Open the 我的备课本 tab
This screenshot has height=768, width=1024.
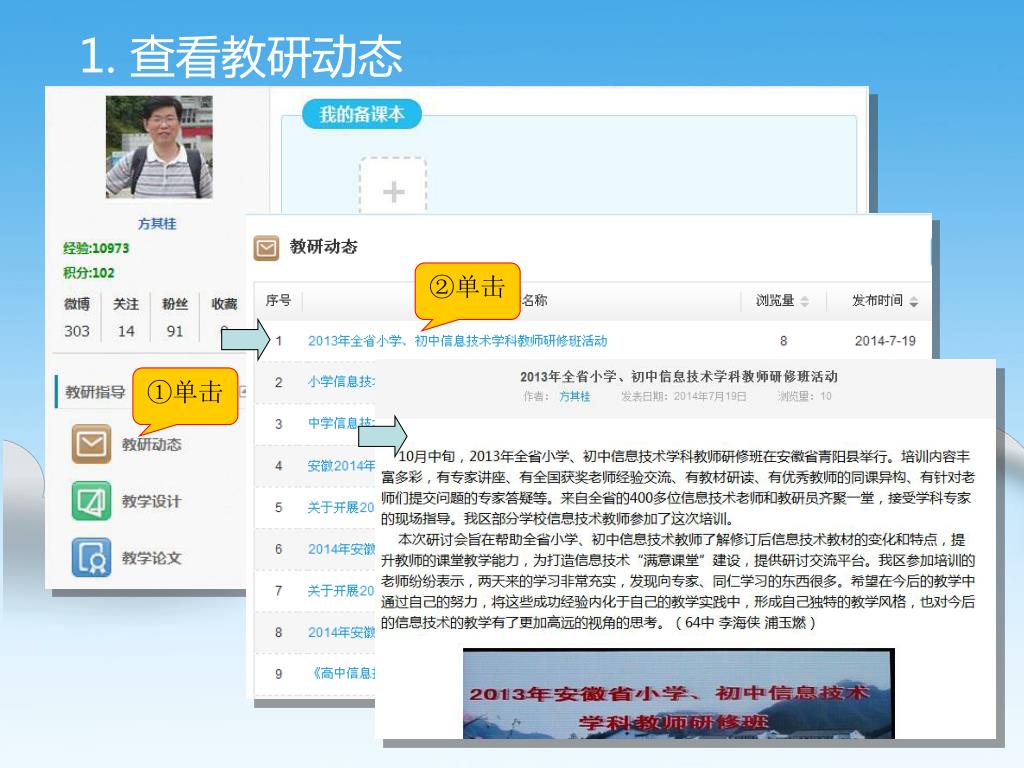click(362, 114)
